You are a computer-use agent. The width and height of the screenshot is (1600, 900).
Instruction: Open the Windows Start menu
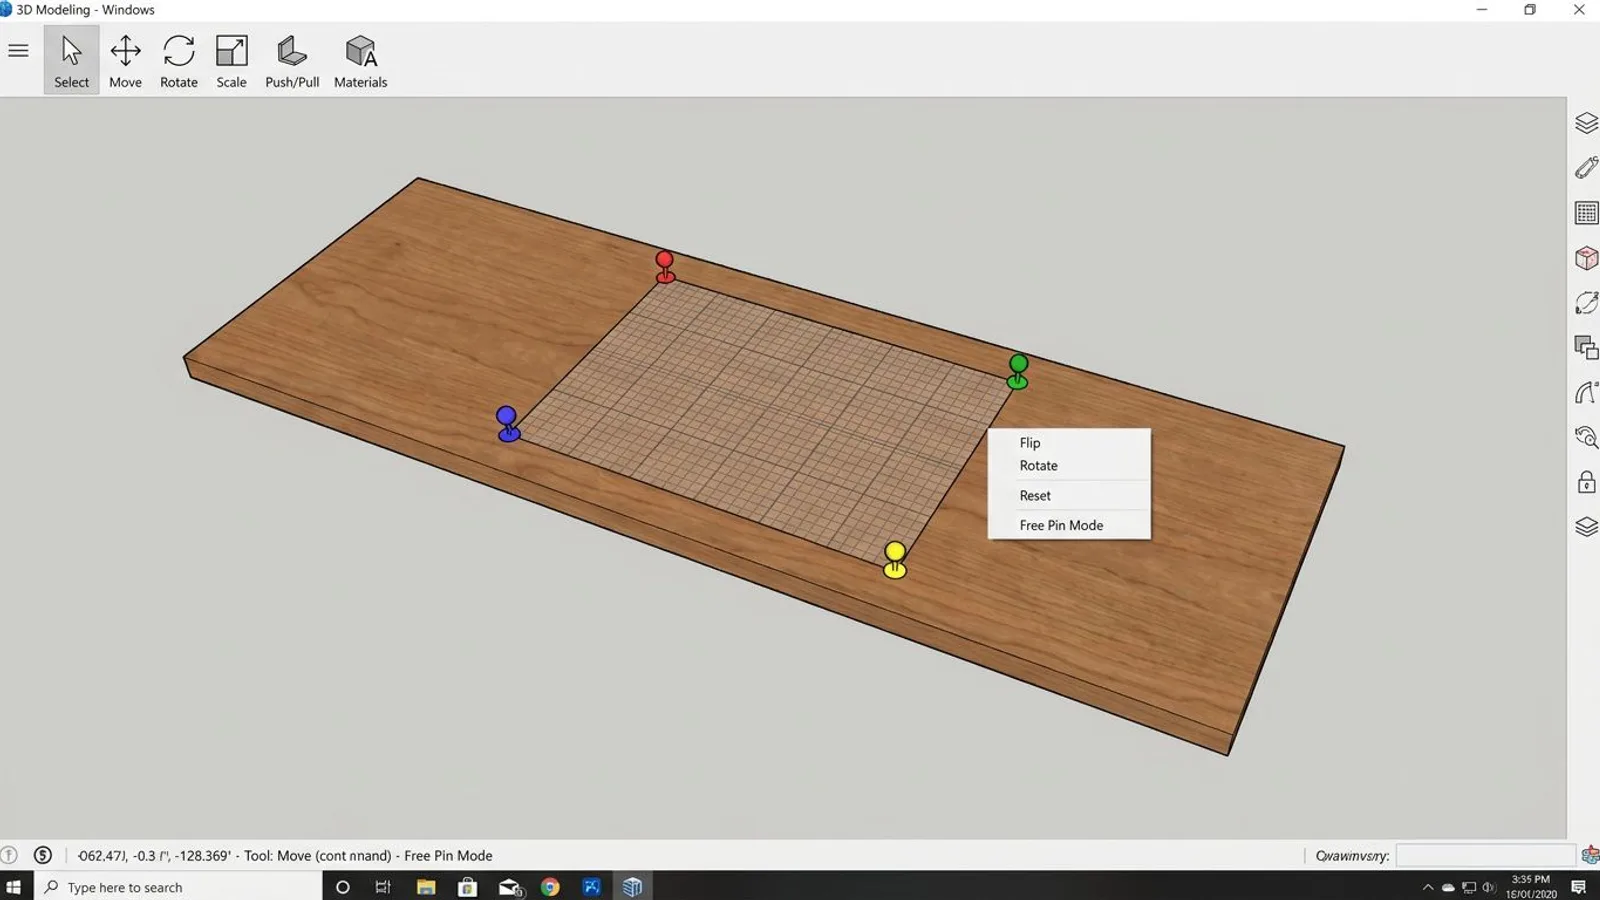click(14, 887)
